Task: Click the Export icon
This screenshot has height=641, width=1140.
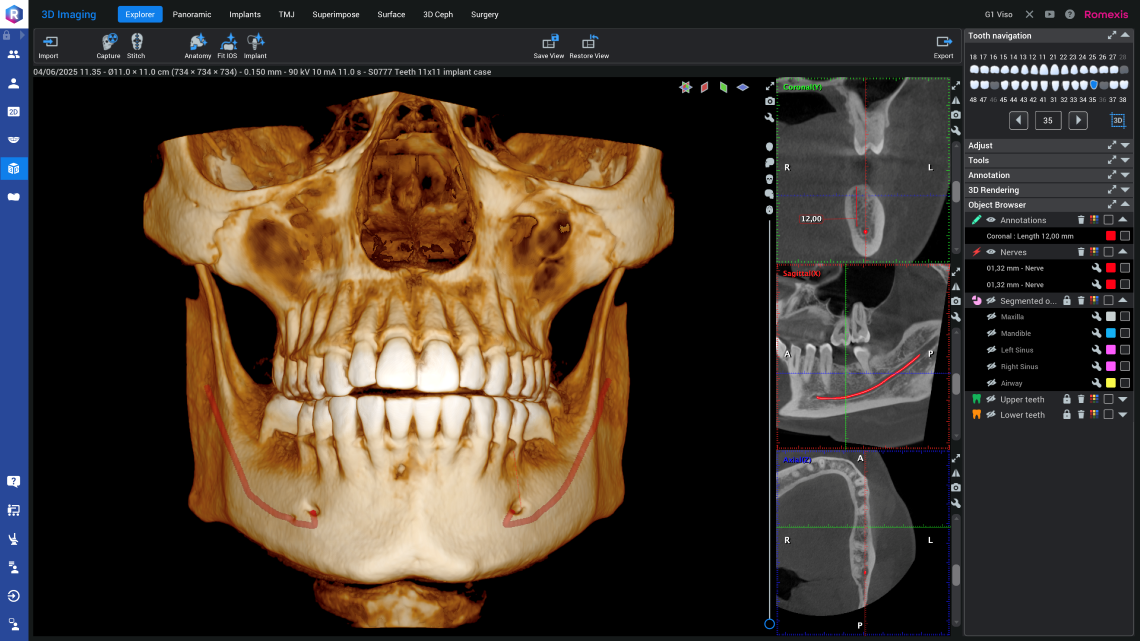Action: pyautogui.click(x=943, y=42)
